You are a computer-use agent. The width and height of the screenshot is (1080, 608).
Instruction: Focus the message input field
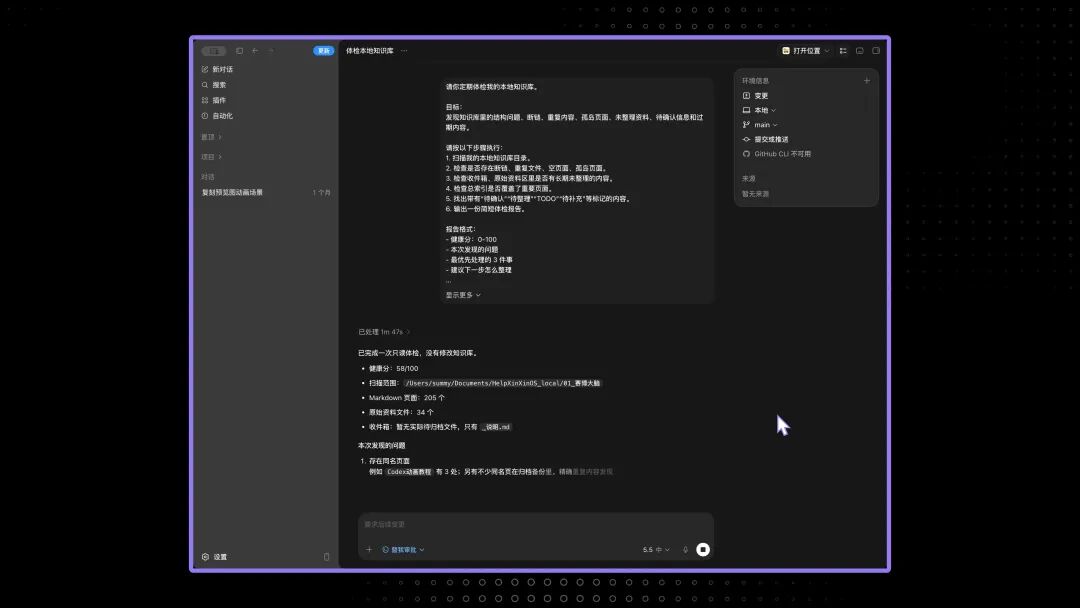tap(535, 525)
